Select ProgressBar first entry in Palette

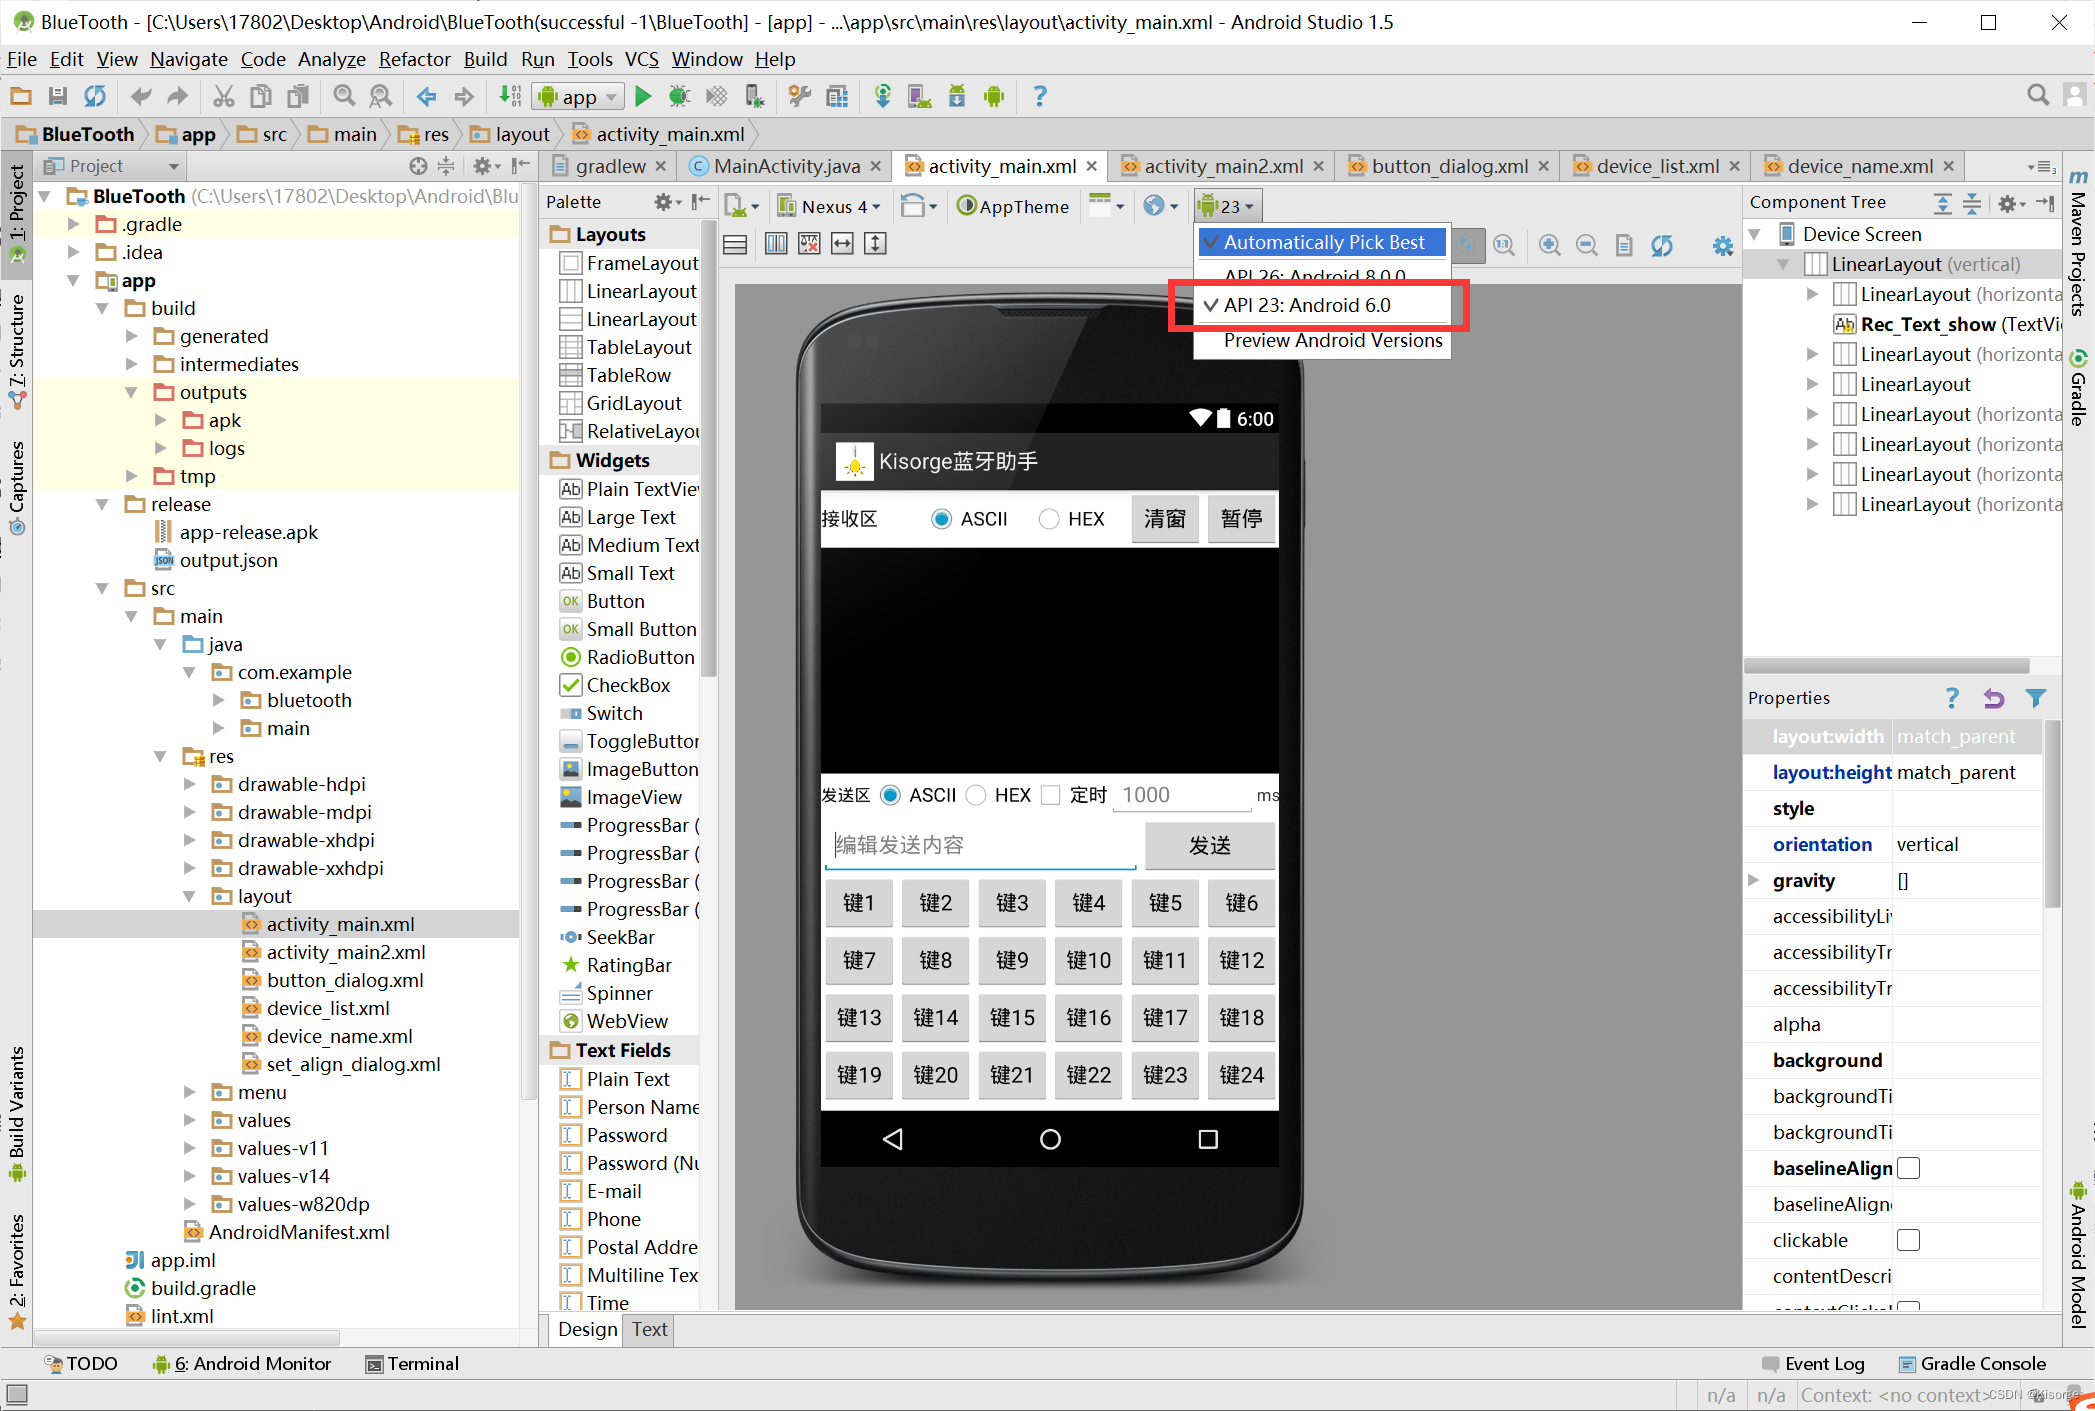click(630, 825)
